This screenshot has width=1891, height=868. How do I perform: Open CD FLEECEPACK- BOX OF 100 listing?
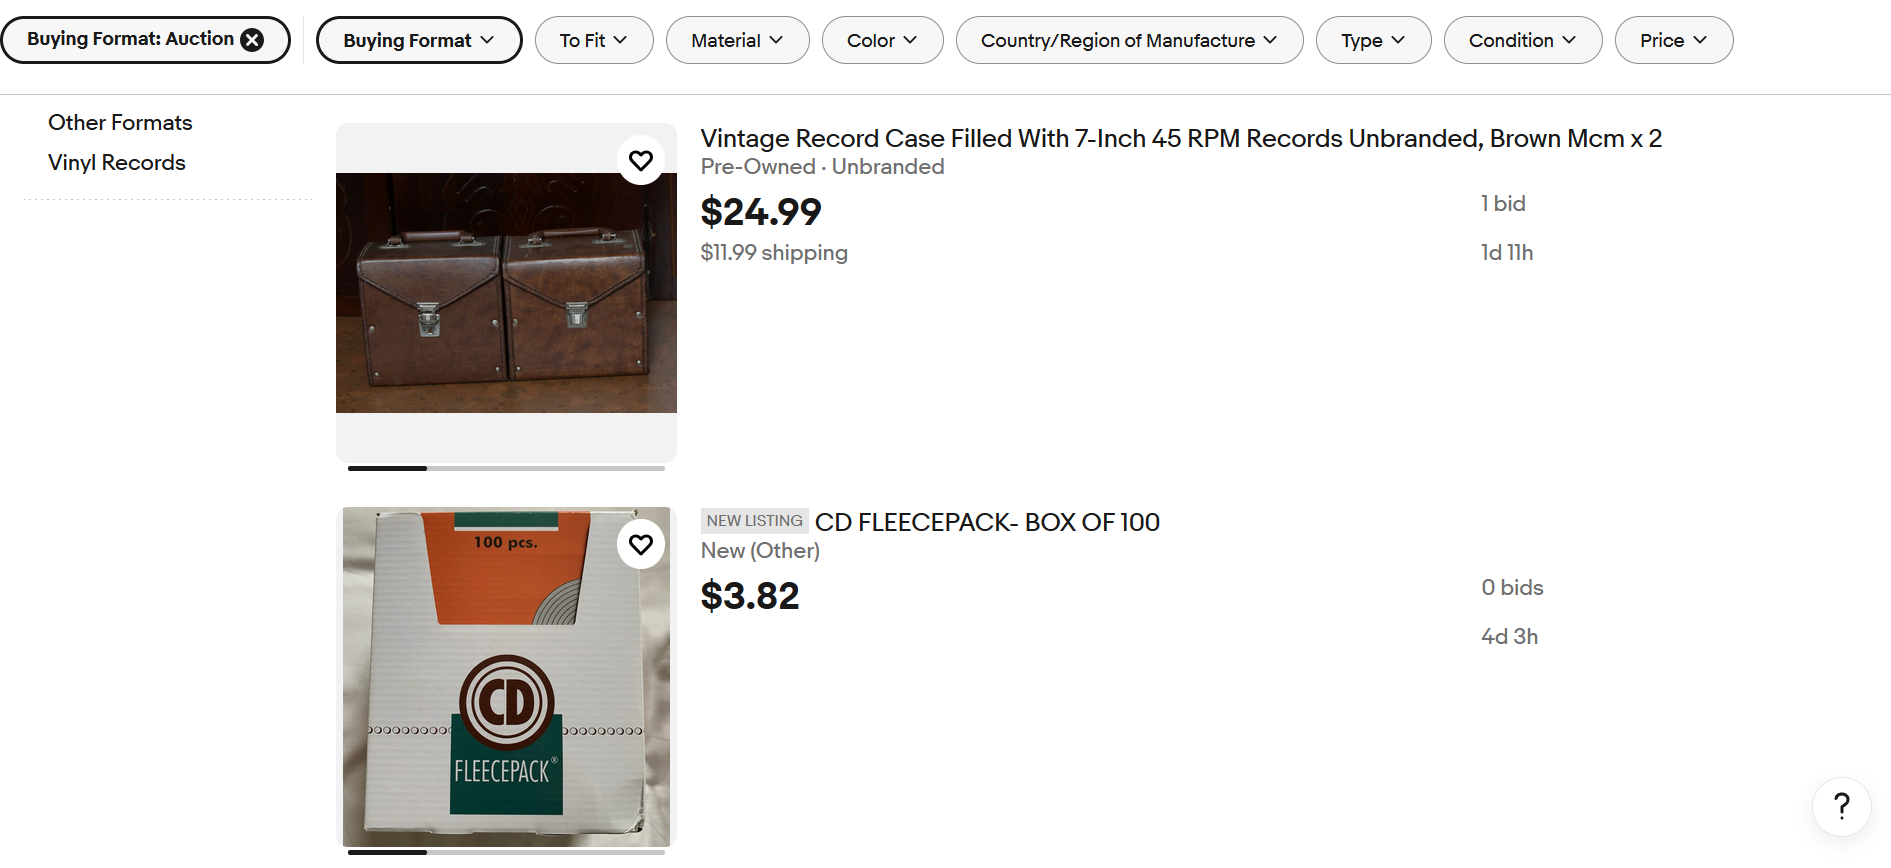[x=986, y=522]
